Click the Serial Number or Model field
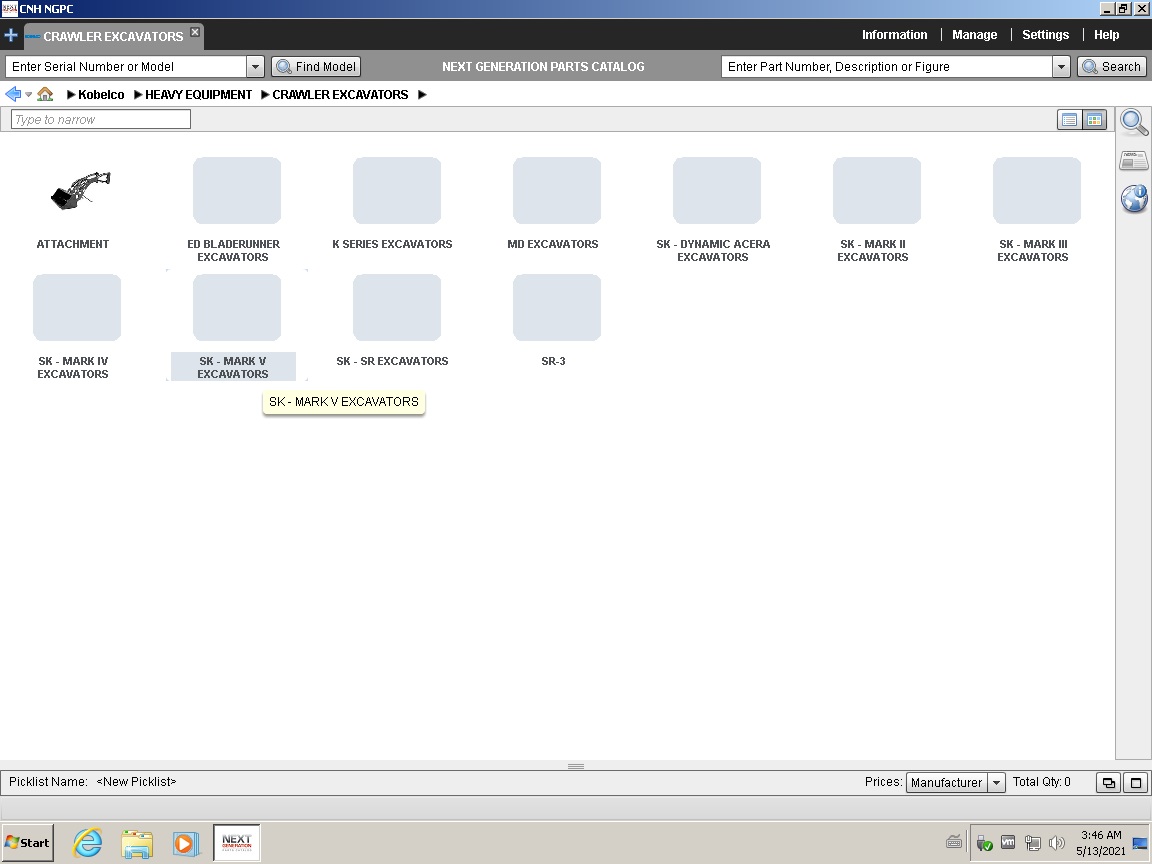This screenshot has height=864, width=1152. tap(126, 66)
